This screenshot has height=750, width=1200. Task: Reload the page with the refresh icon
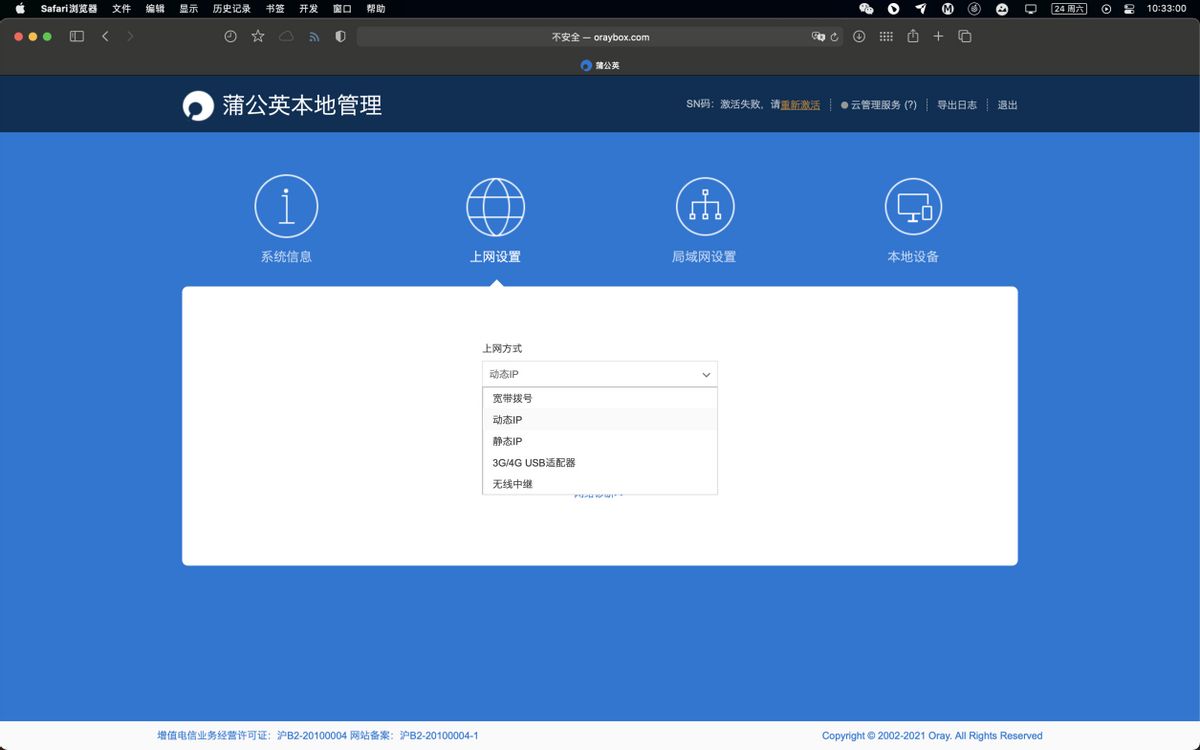(834, 37)
